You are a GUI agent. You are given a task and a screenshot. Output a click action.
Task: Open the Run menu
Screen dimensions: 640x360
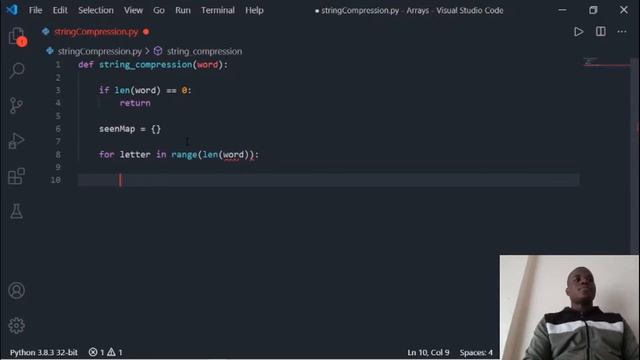[183, 10]
